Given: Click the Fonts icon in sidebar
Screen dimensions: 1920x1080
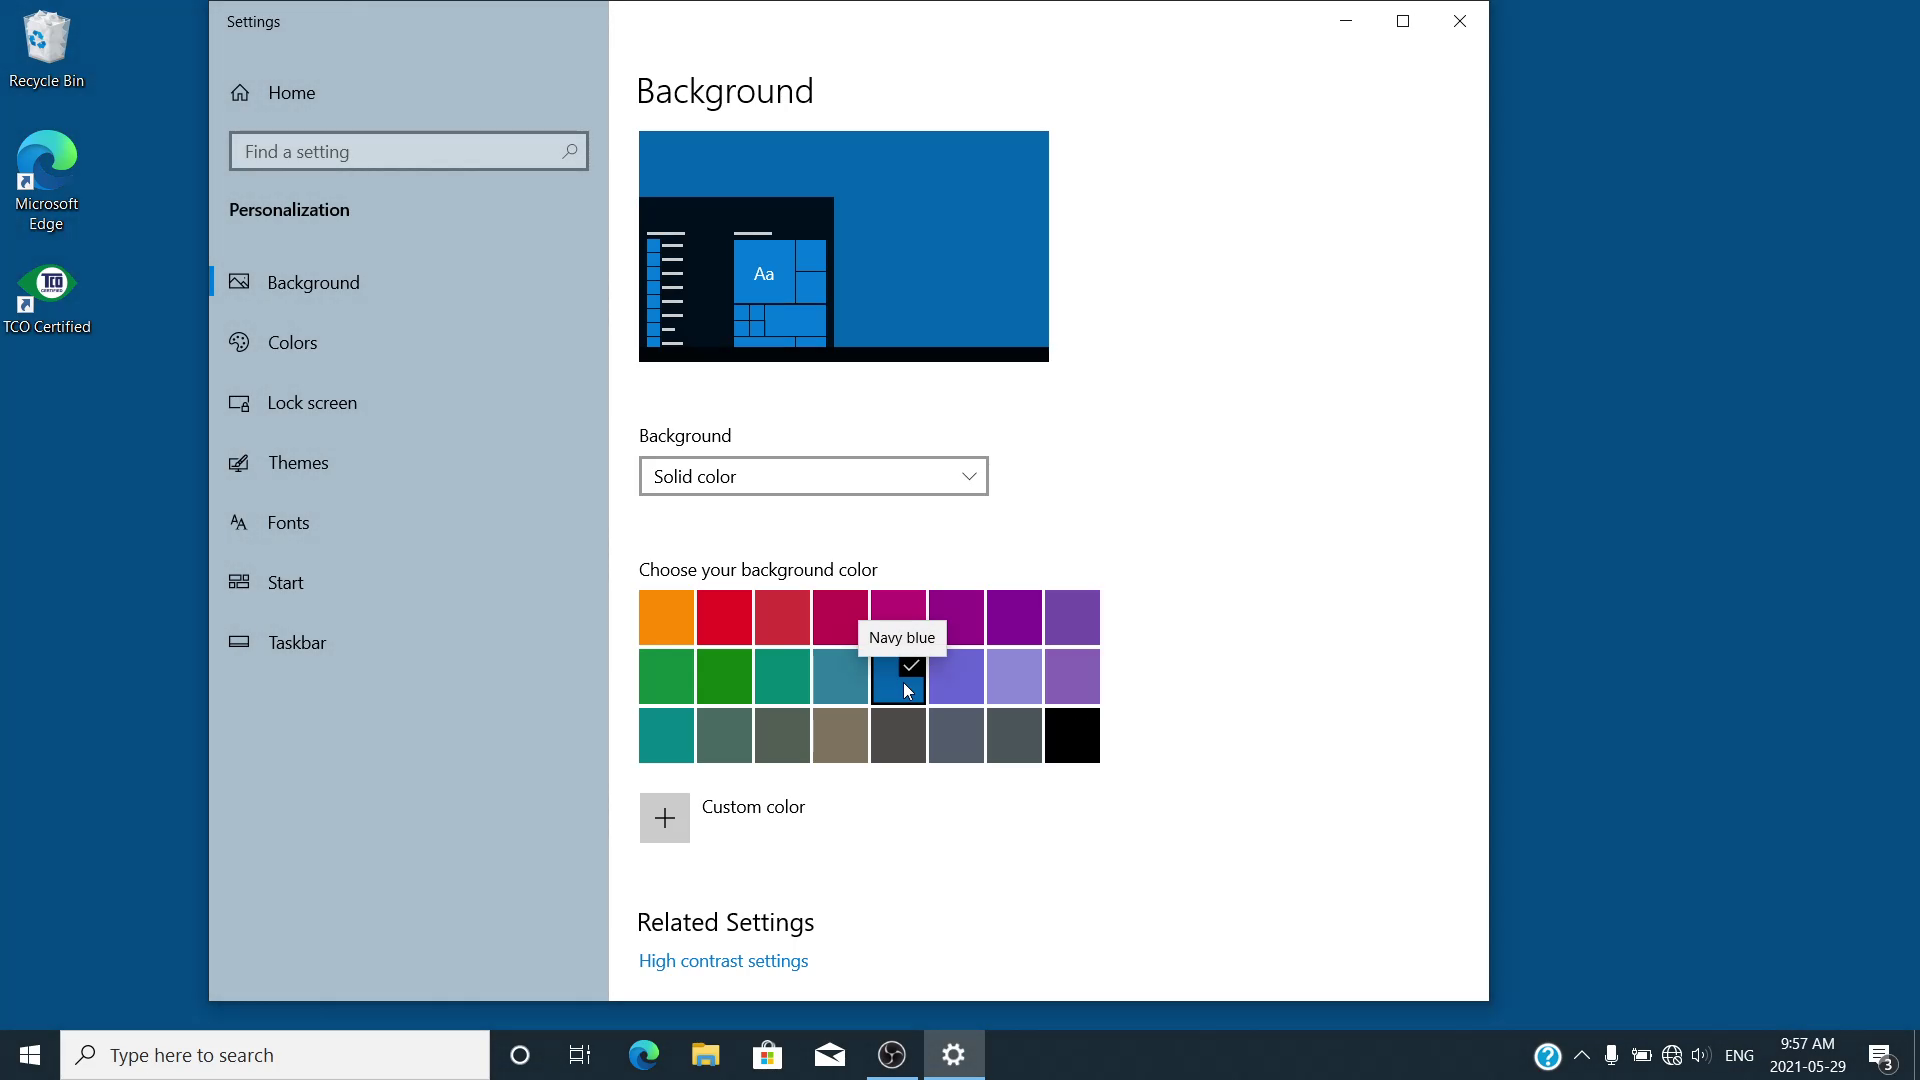Looking at the screenshot, I should tap(239, 523).
